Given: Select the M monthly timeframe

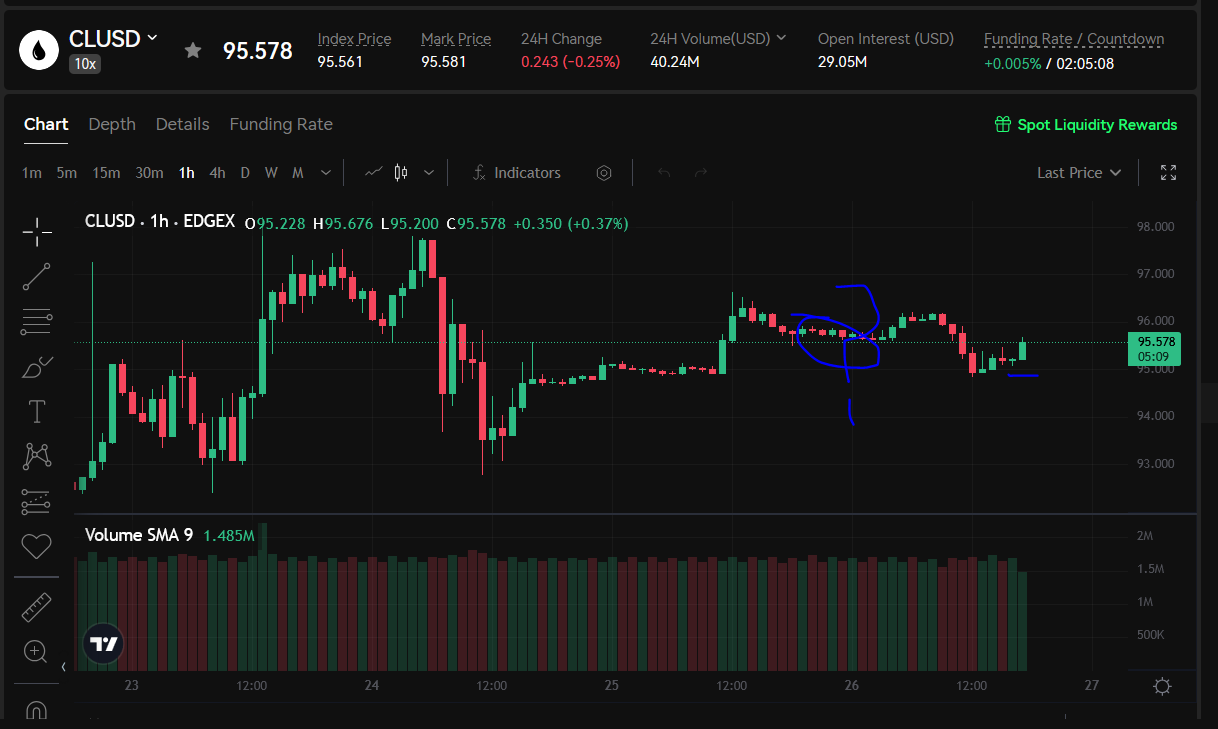Looking at the screenshot, I should (297, 172).
